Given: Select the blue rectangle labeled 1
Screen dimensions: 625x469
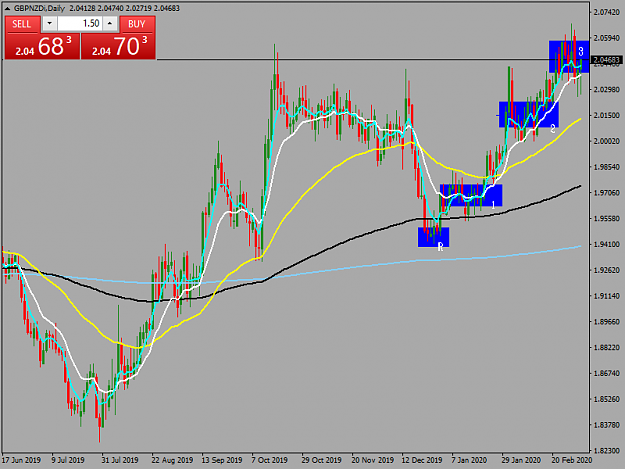Looking at the screenshot, I should (x=471, y=195).
